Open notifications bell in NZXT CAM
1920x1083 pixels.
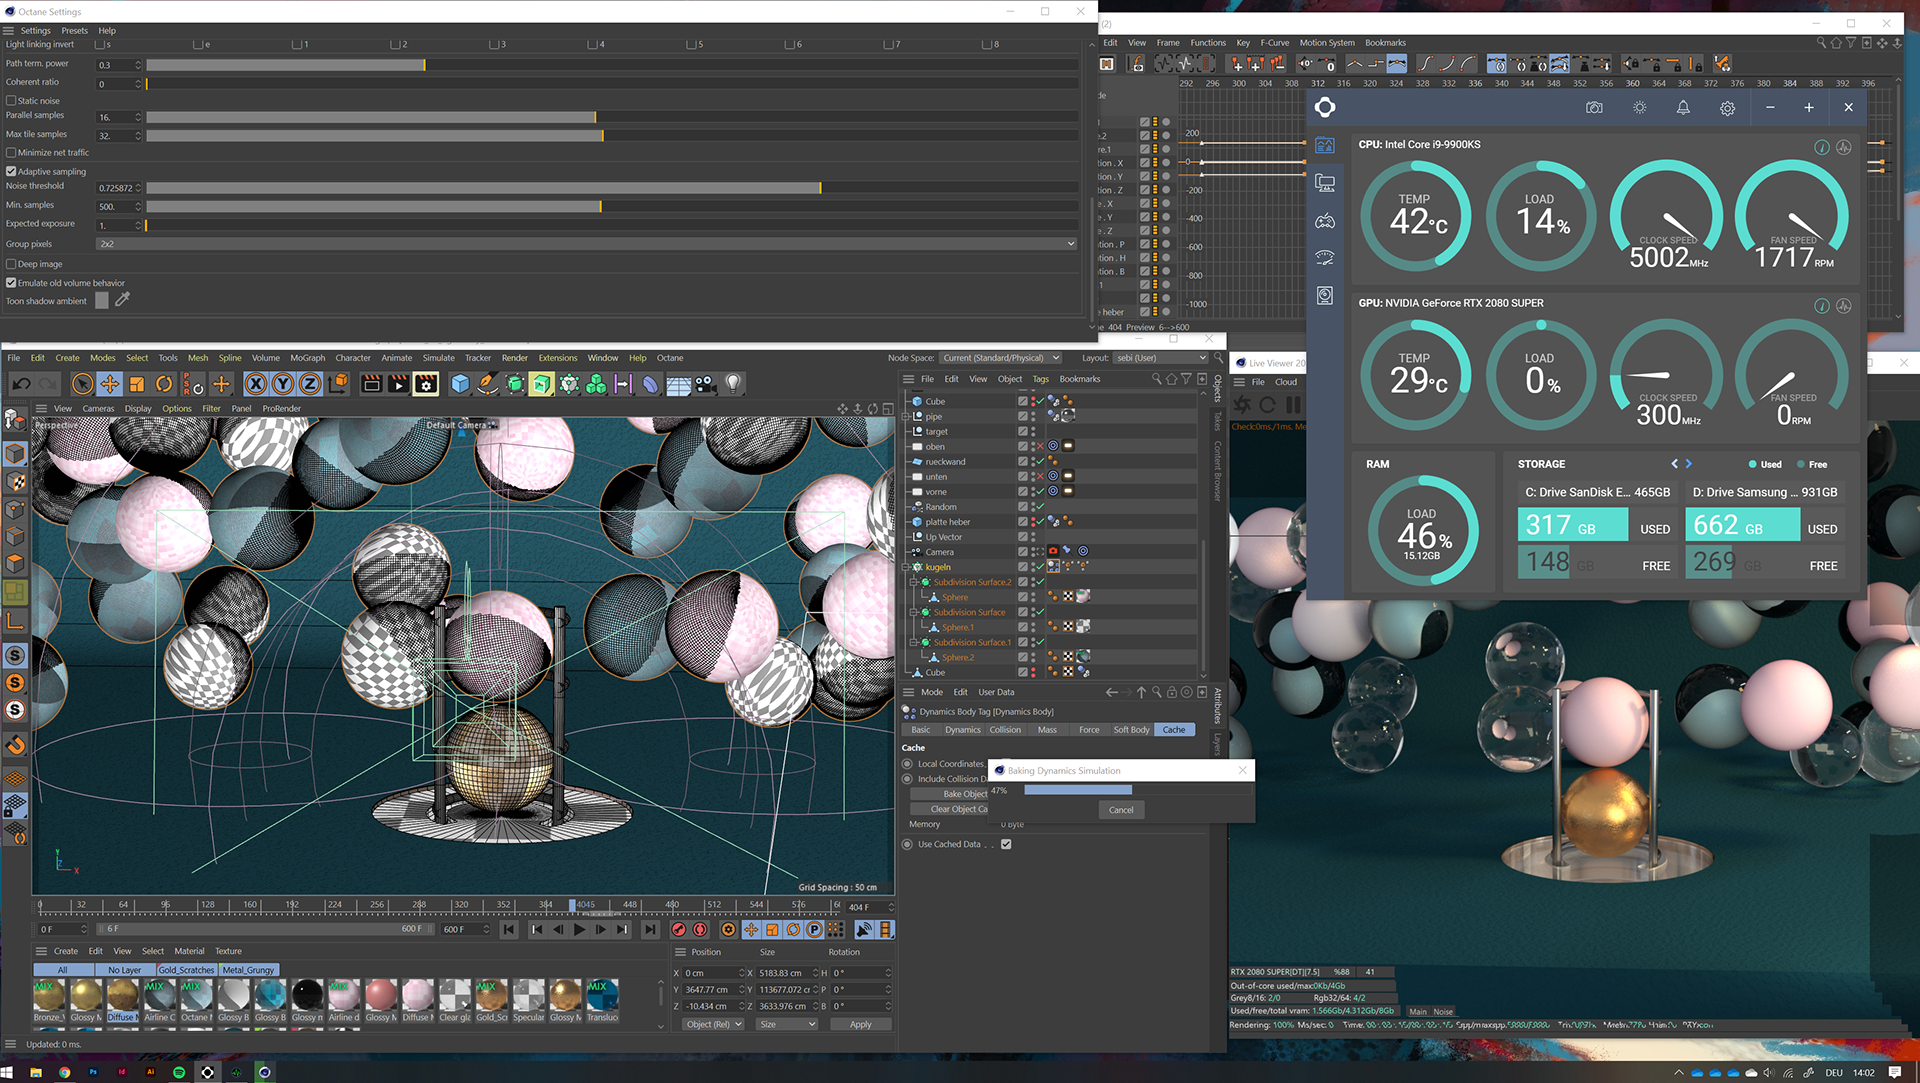tap(1683, 107)
